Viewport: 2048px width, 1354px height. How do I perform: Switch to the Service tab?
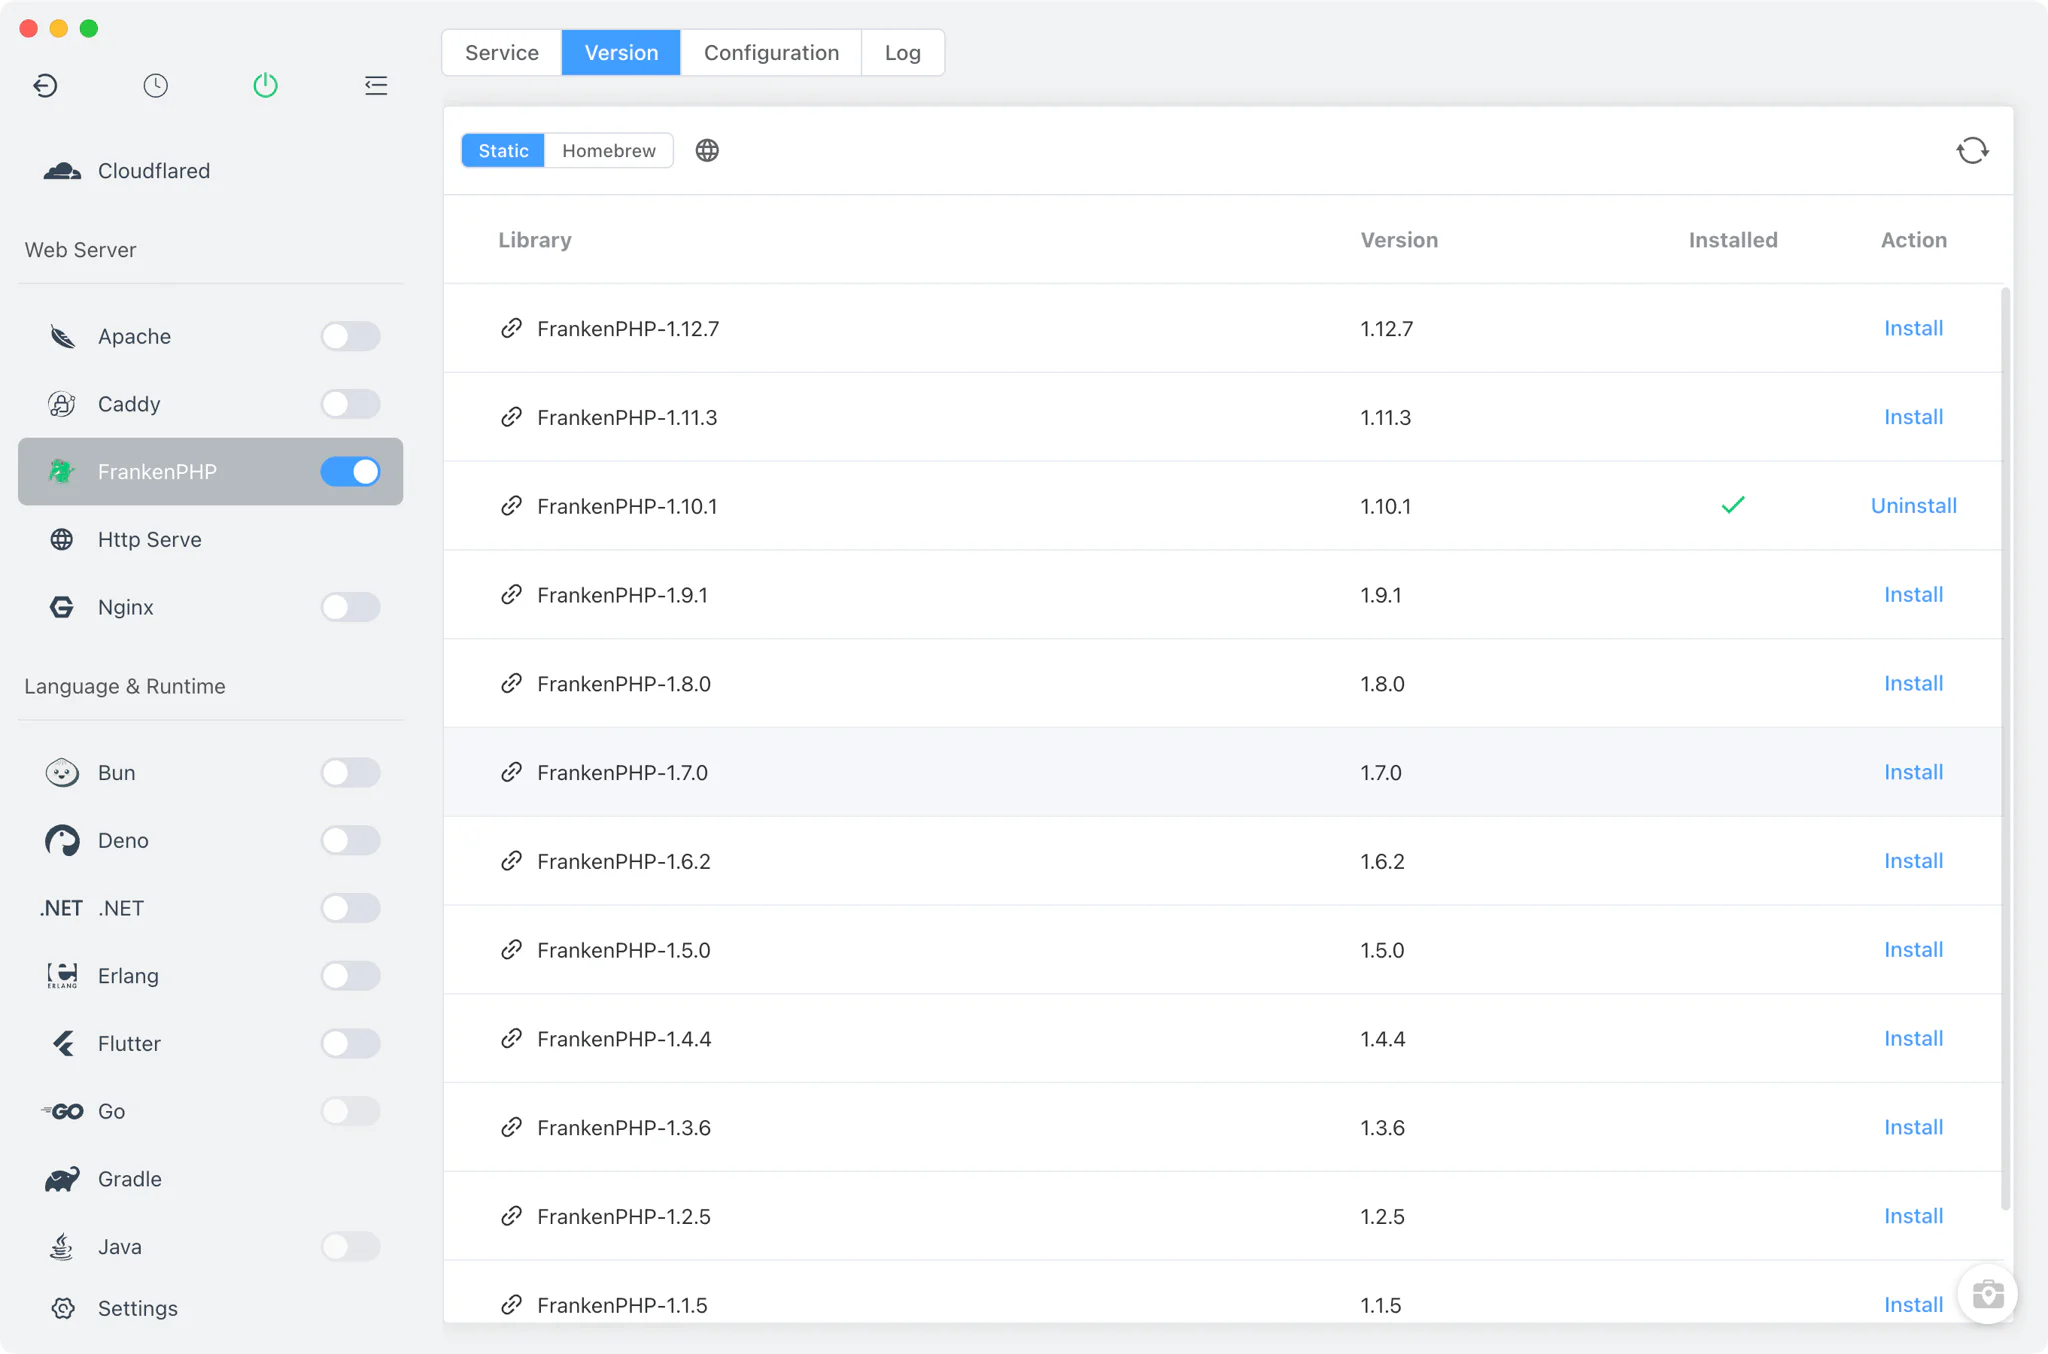pyautogui.click(x=502, y=53)
